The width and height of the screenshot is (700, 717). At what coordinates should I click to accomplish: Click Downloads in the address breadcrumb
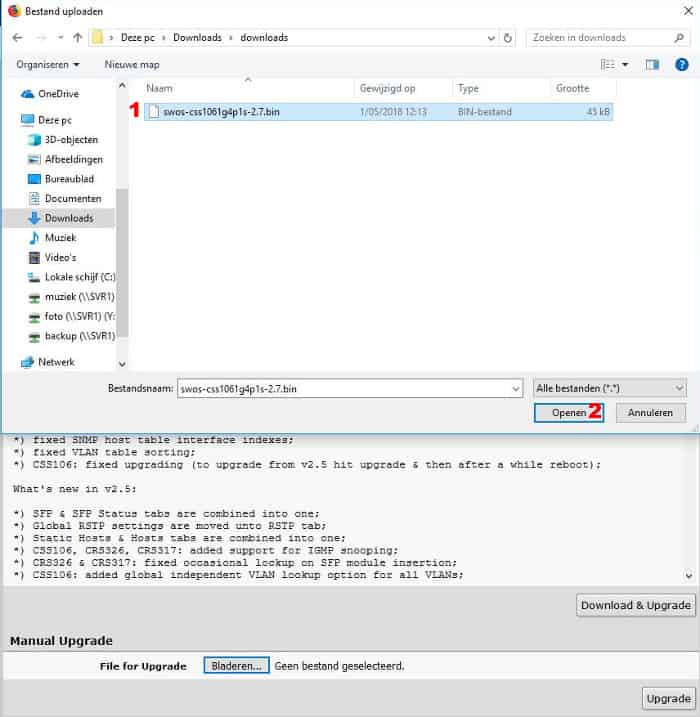(197, 37)
